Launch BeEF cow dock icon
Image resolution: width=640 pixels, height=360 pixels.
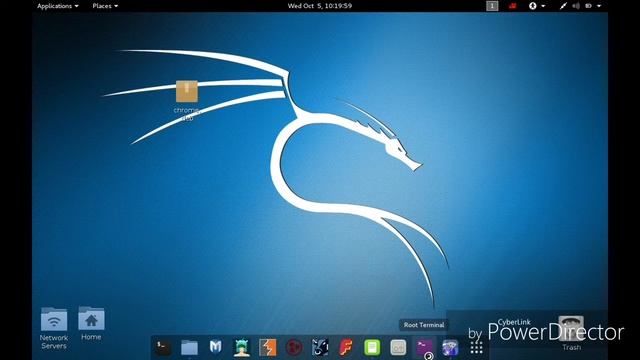(320, 347)
